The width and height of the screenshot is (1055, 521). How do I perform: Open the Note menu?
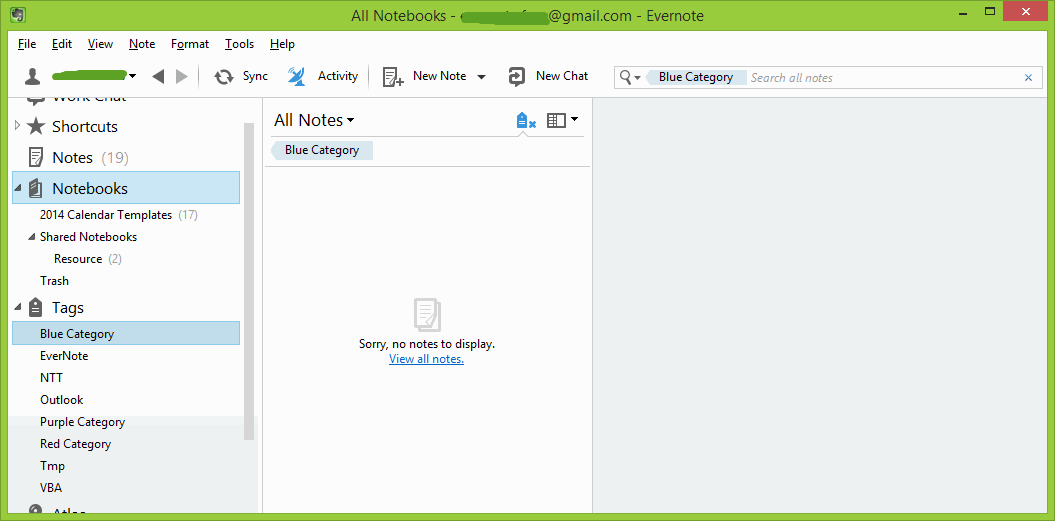click(x=142, y=44)
